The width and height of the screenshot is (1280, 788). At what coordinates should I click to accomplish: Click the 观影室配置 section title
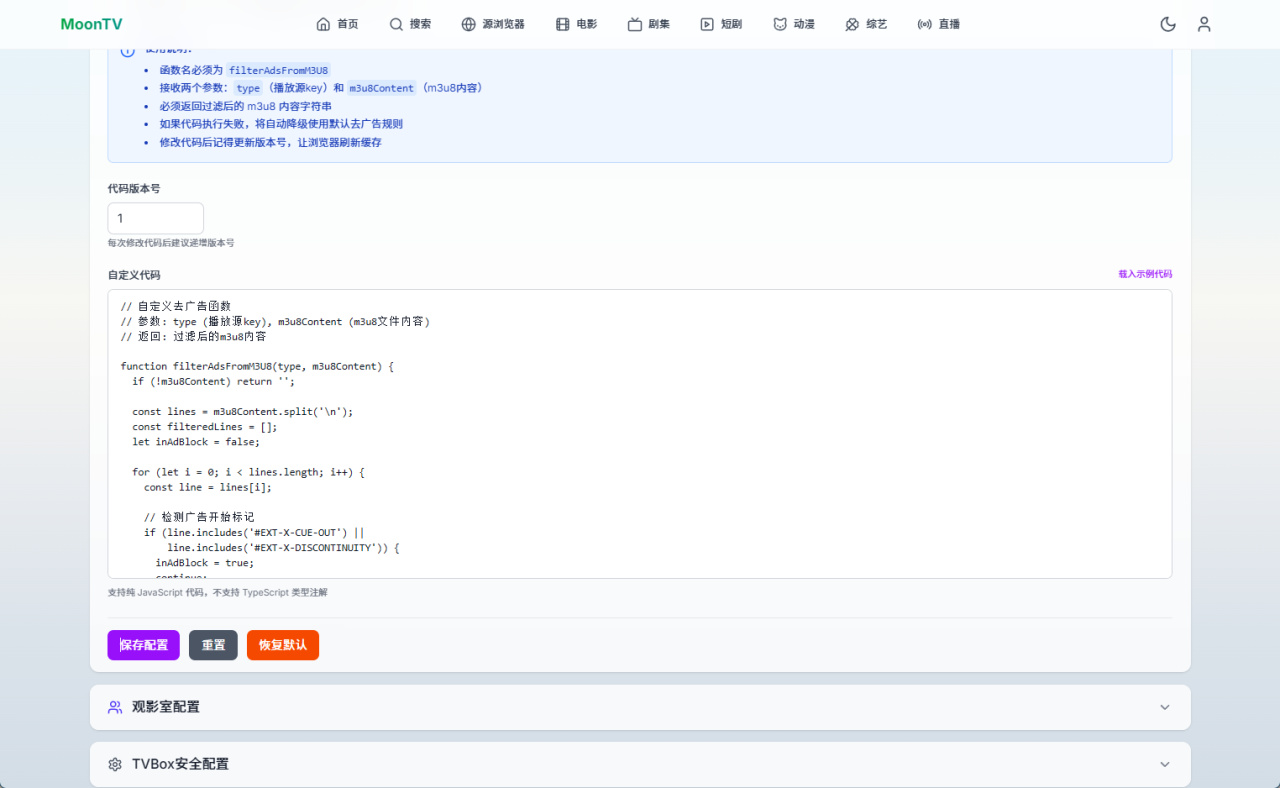tap(166, 707)
